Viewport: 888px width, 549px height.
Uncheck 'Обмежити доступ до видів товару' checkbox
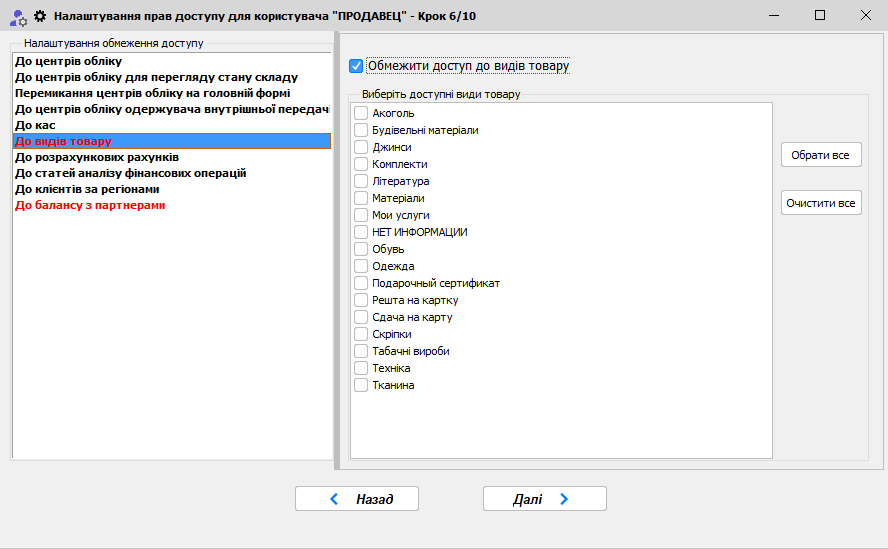click(356, 66)
